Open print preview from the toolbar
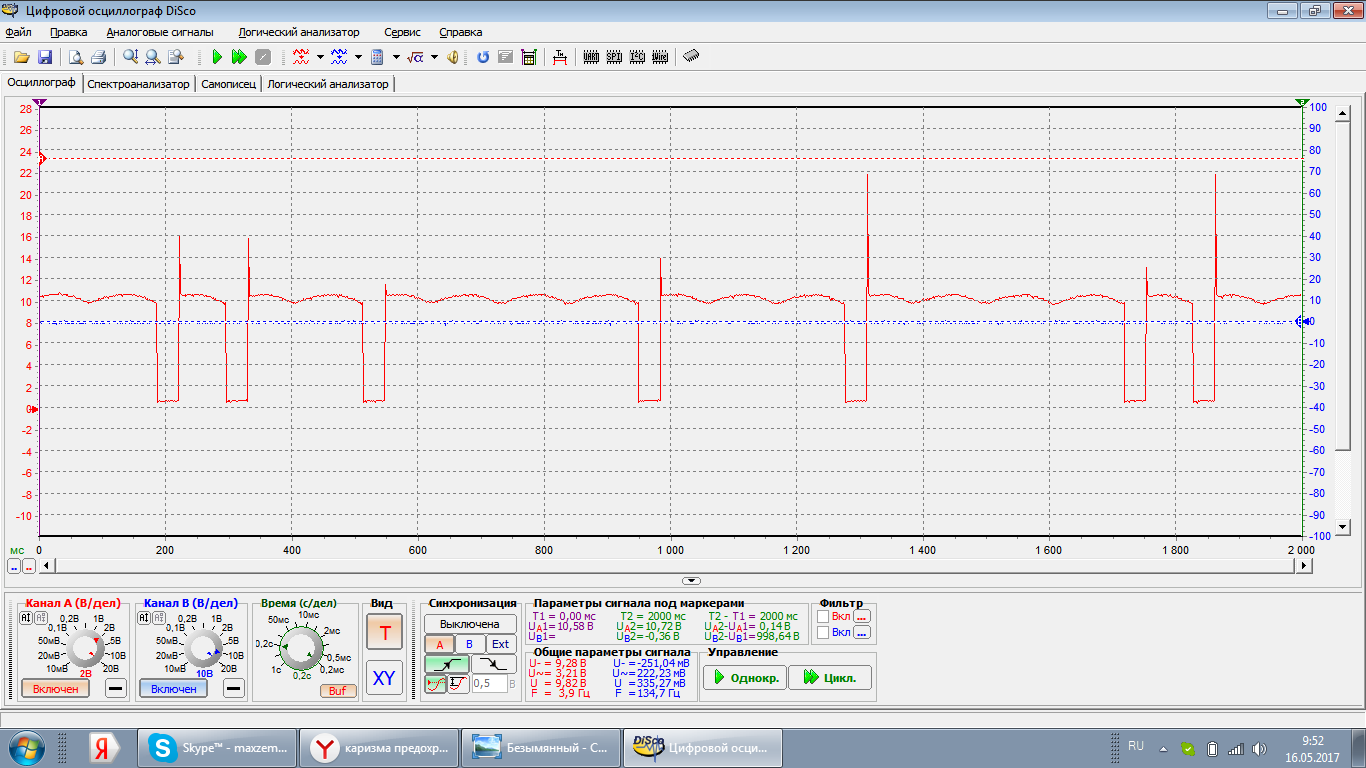 pos(76,57)
